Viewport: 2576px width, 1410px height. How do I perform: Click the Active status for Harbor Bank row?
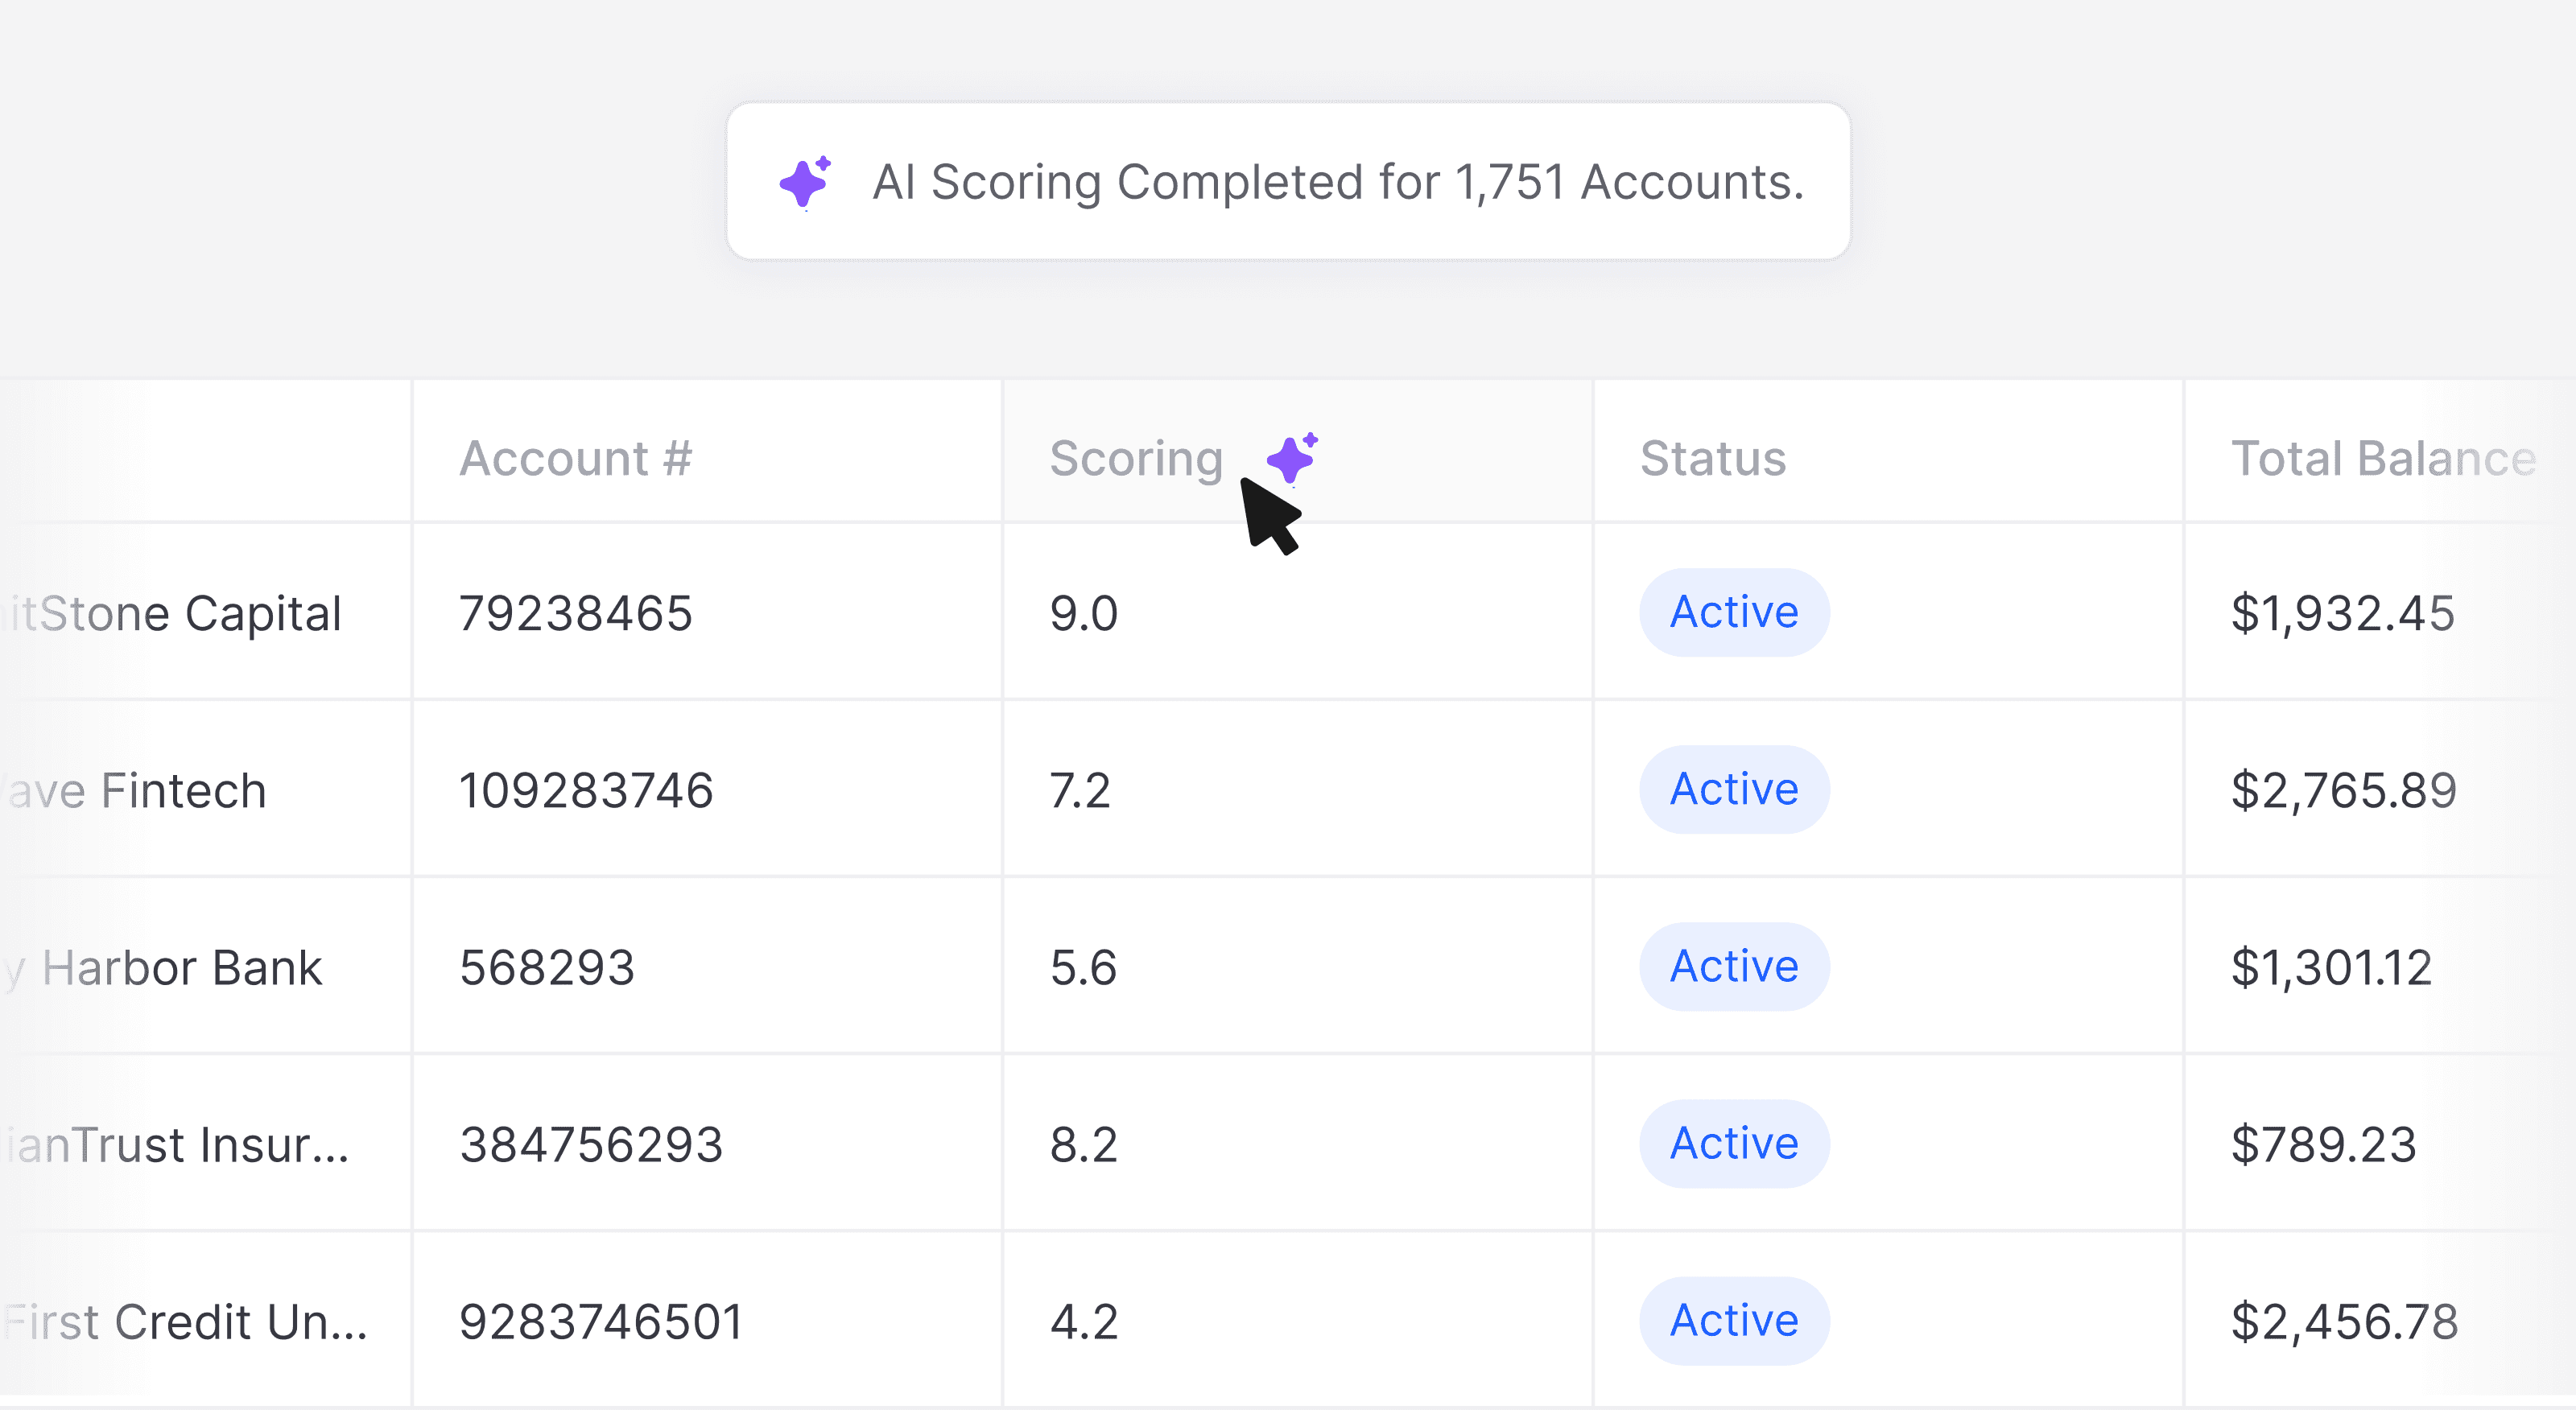click(1734, 966)
